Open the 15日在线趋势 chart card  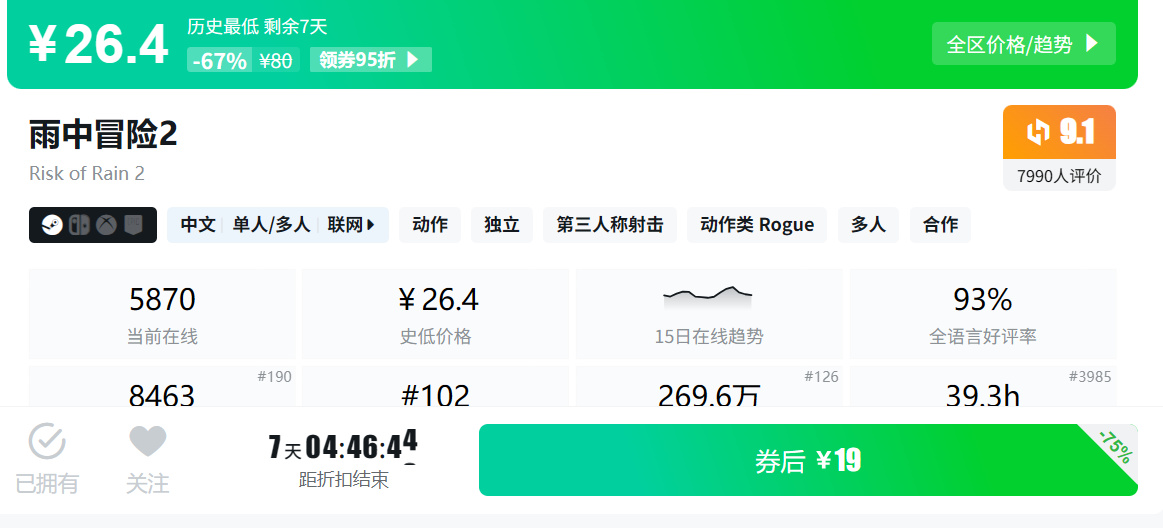click(709, 314)
